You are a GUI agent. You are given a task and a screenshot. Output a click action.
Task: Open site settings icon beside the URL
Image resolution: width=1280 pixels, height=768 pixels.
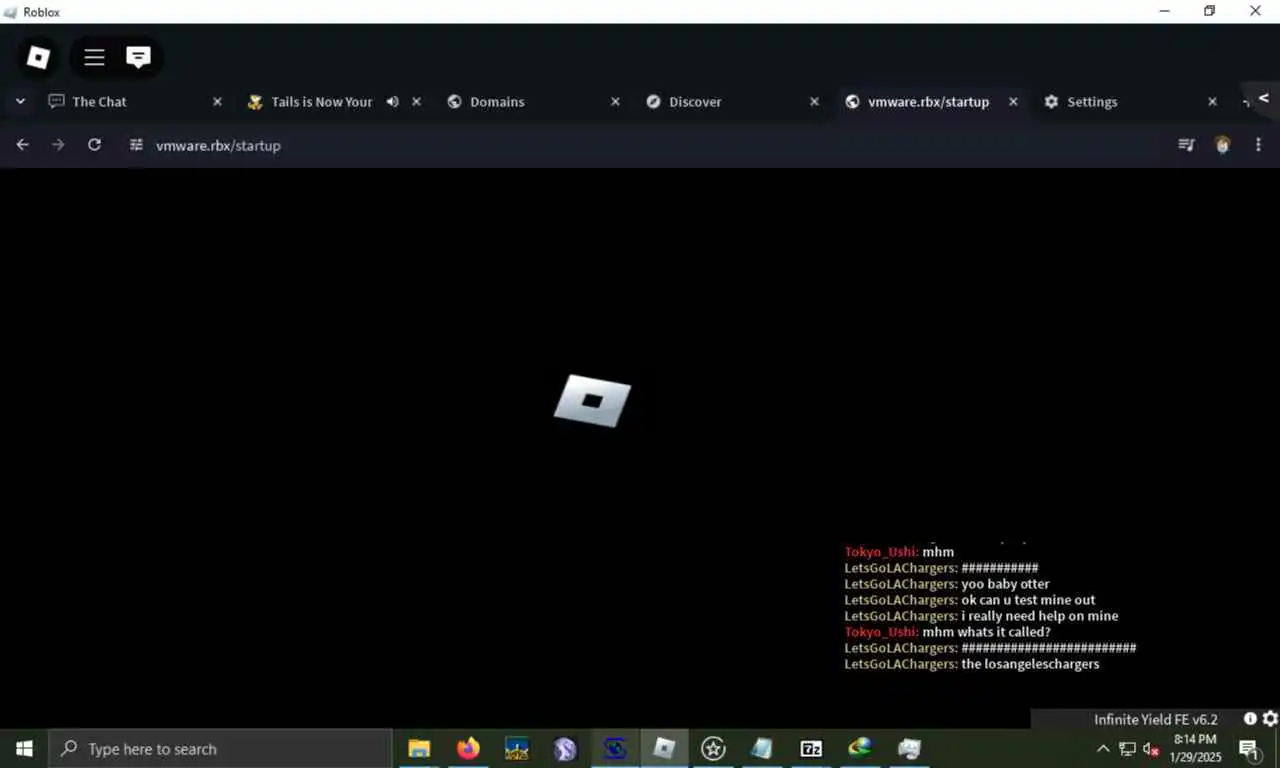coord(137,145)
